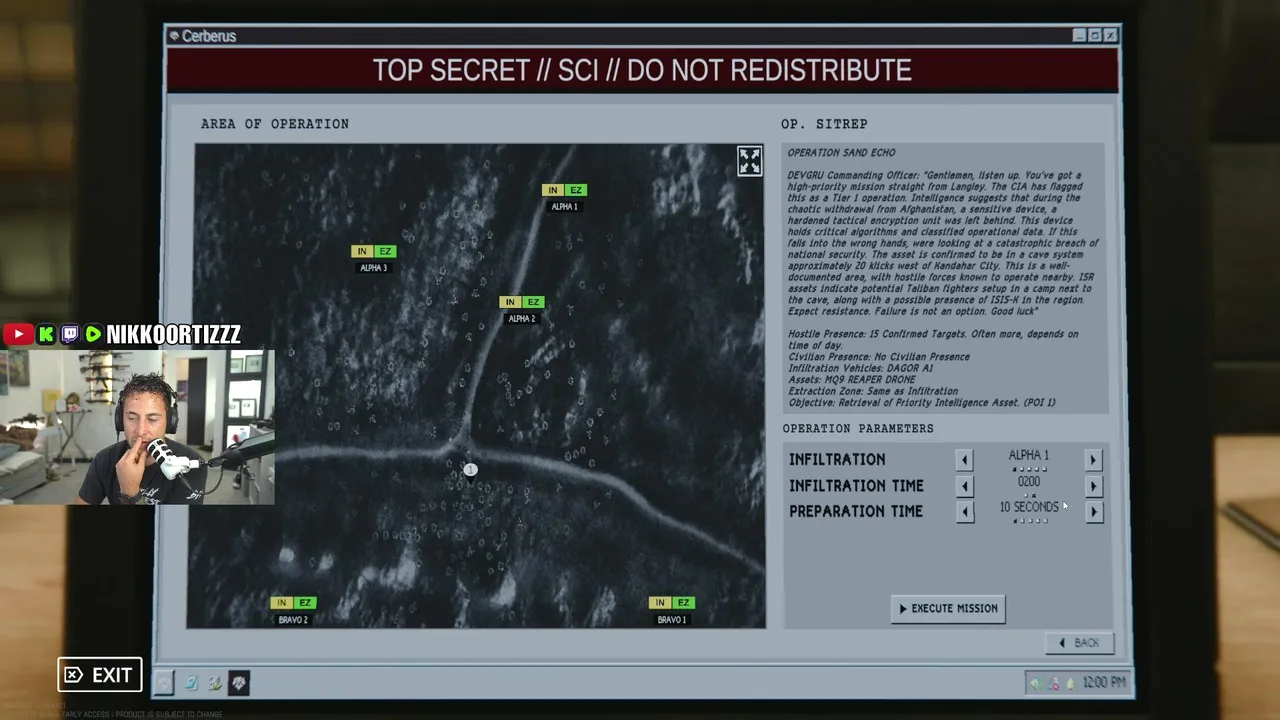
Task: Decrease the preparation time
Action: click(965, 512)
